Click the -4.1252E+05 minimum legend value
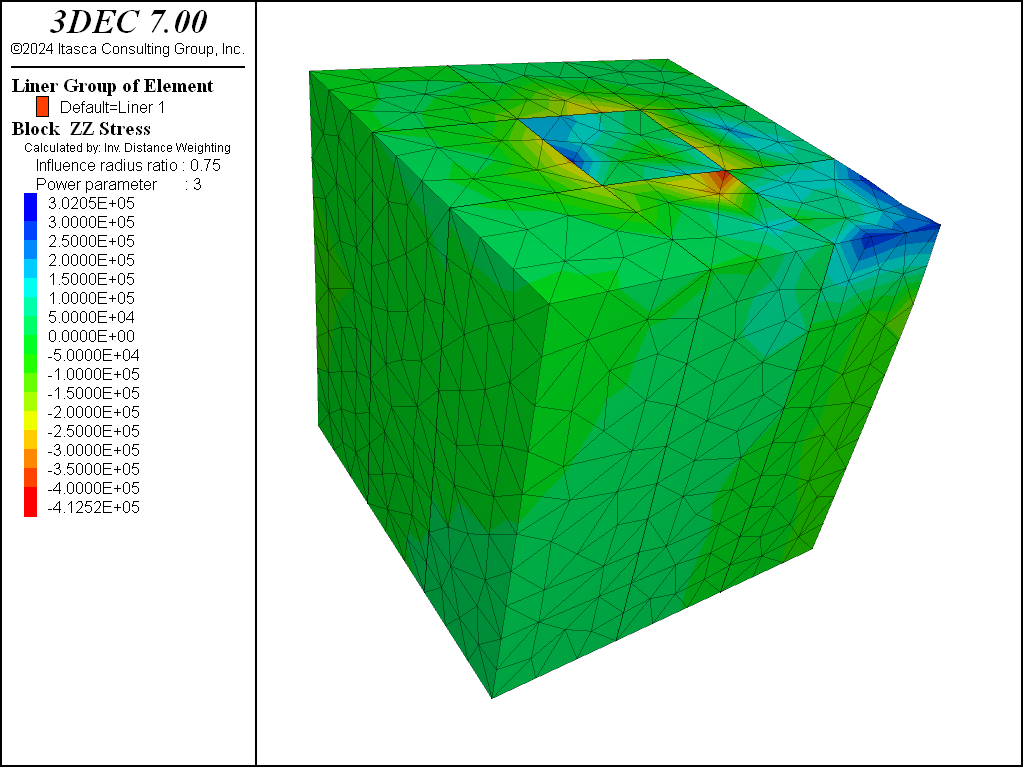 [93, 507]
